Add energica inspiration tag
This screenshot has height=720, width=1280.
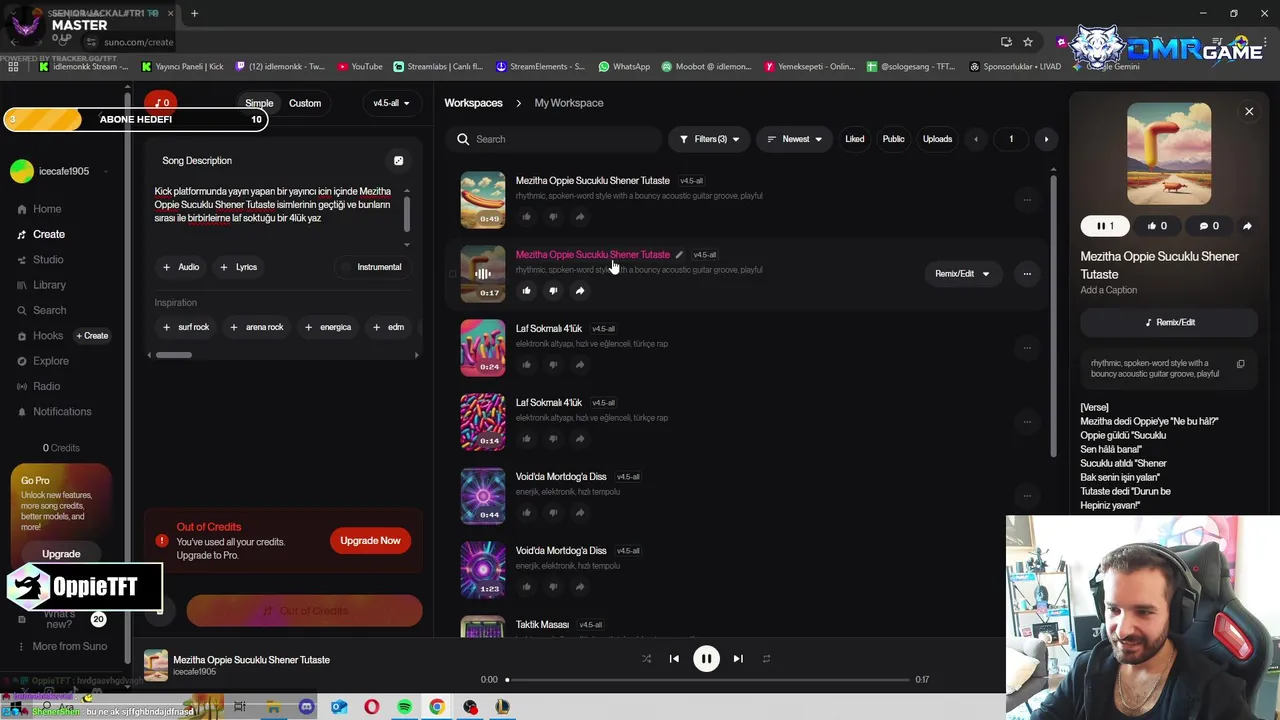pos(327,327)
